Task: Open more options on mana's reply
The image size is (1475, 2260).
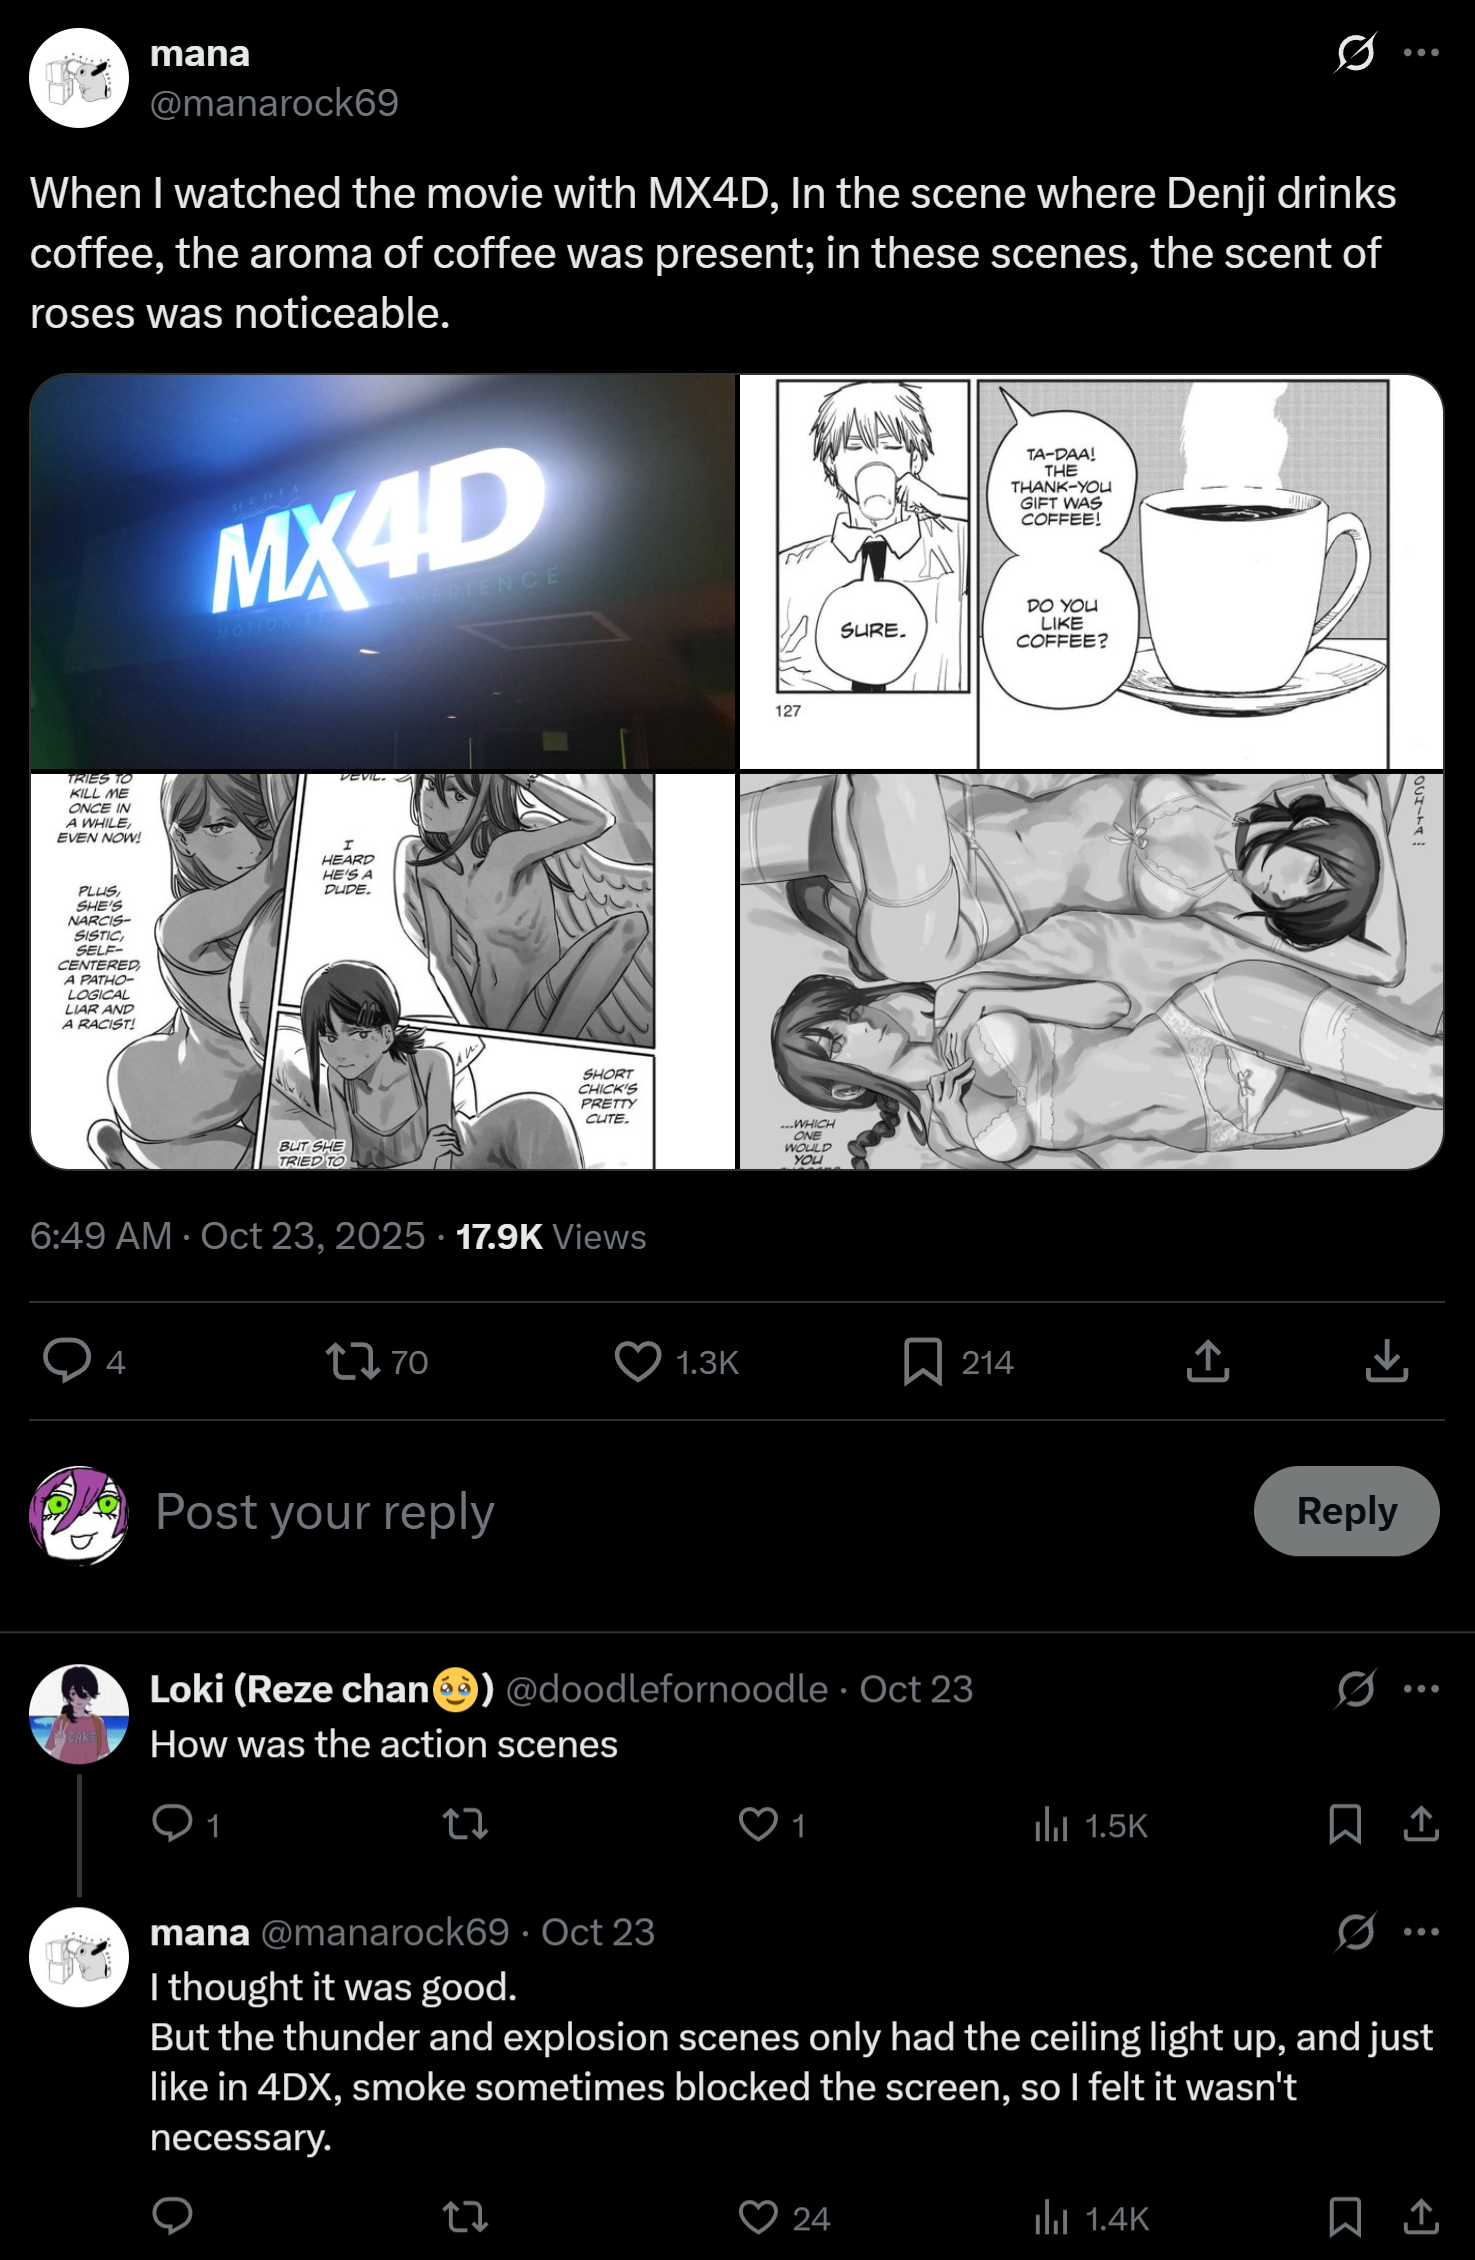Action: point(1421,1932)
